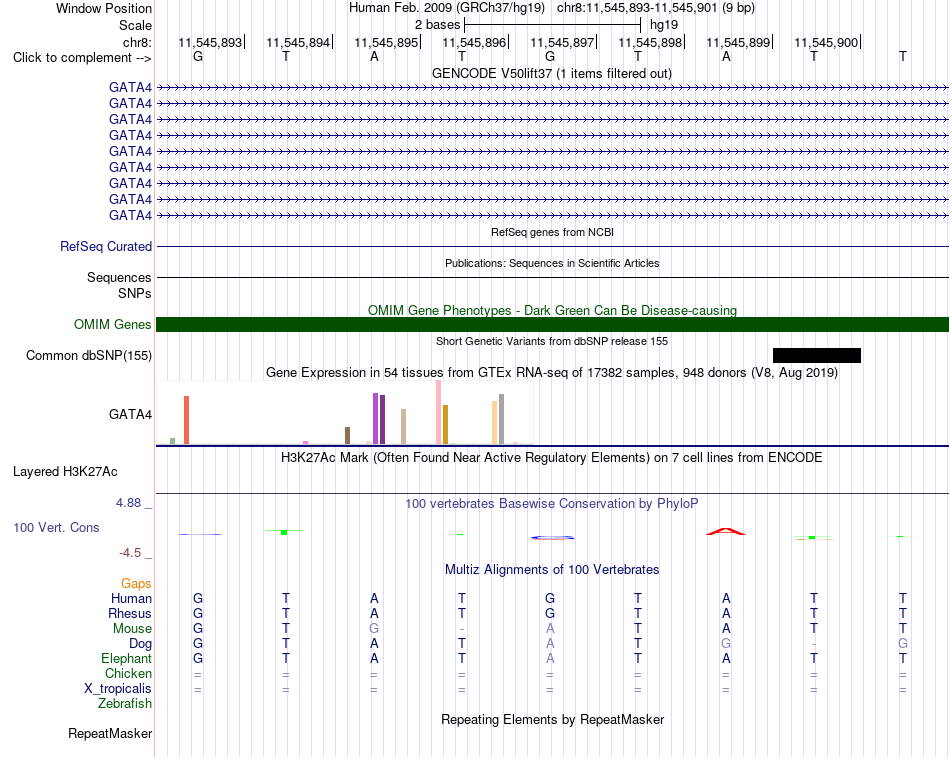Image resolution: width=950 pixels, height=757 pixels.
Task: Click the 'chr8:' ruler label
Action: 137,42
